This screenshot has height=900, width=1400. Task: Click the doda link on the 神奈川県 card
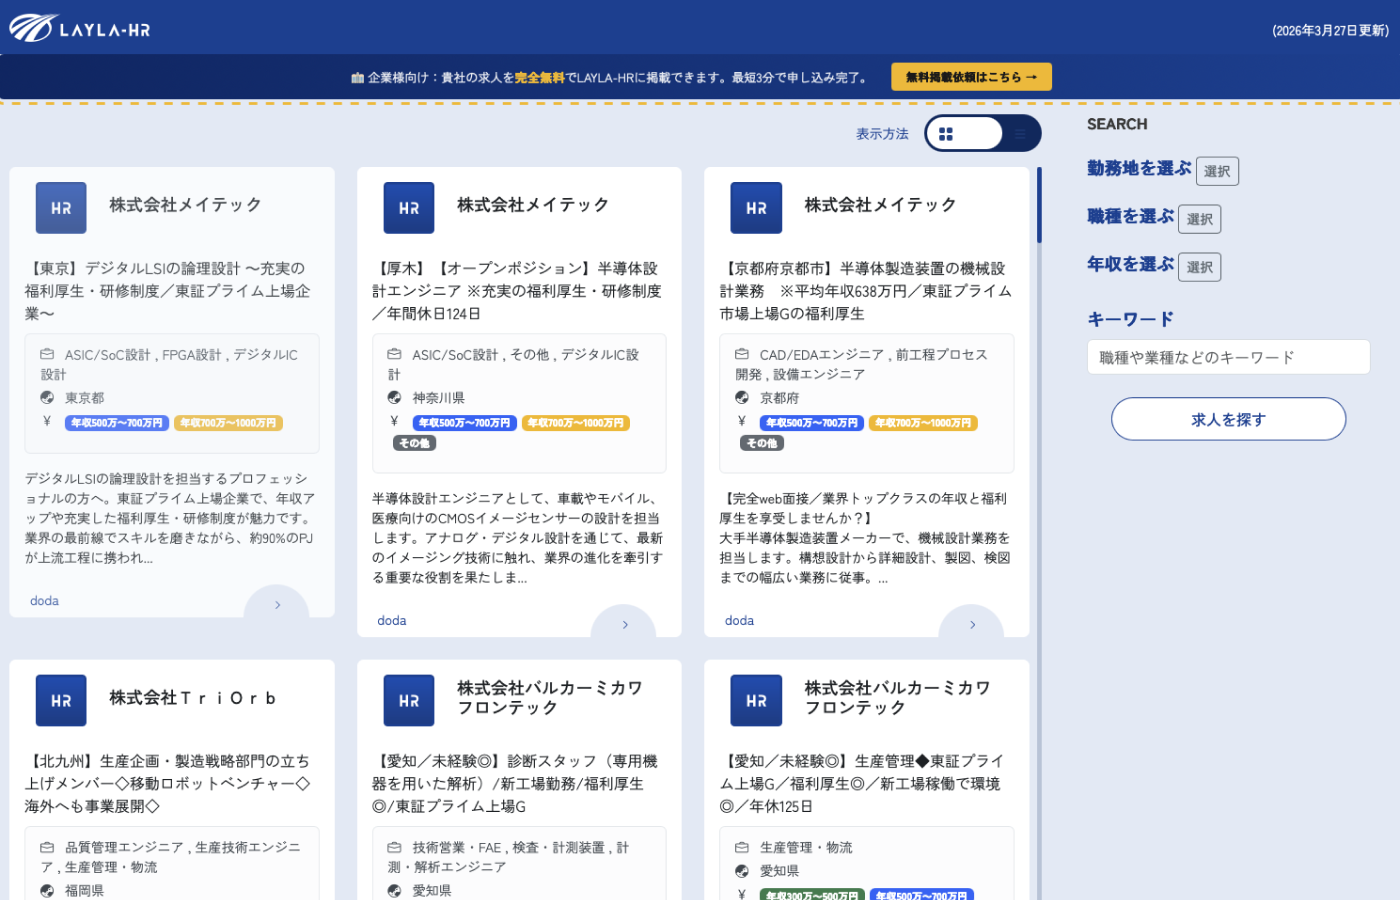(x=392, y=621)
